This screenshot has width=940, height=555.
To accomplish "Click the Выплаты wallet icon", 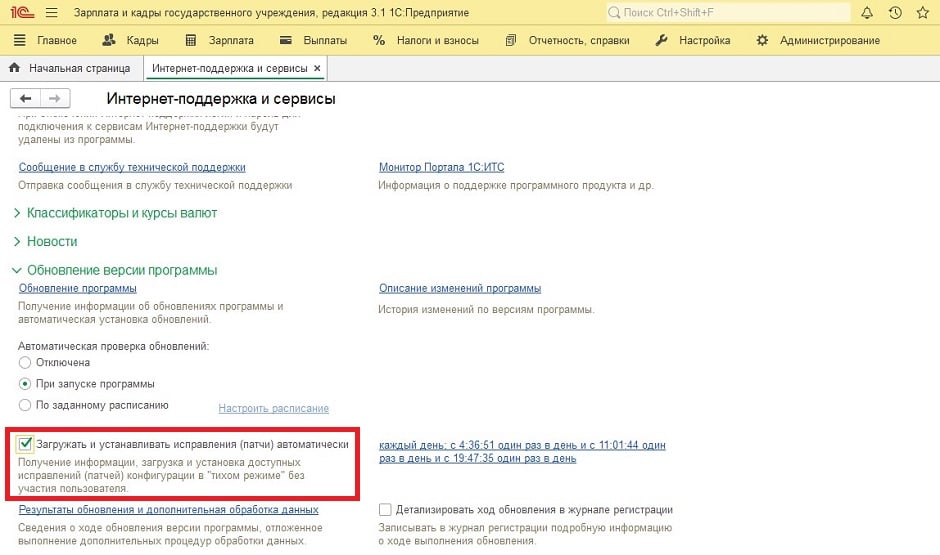I will tap(286, 40).
